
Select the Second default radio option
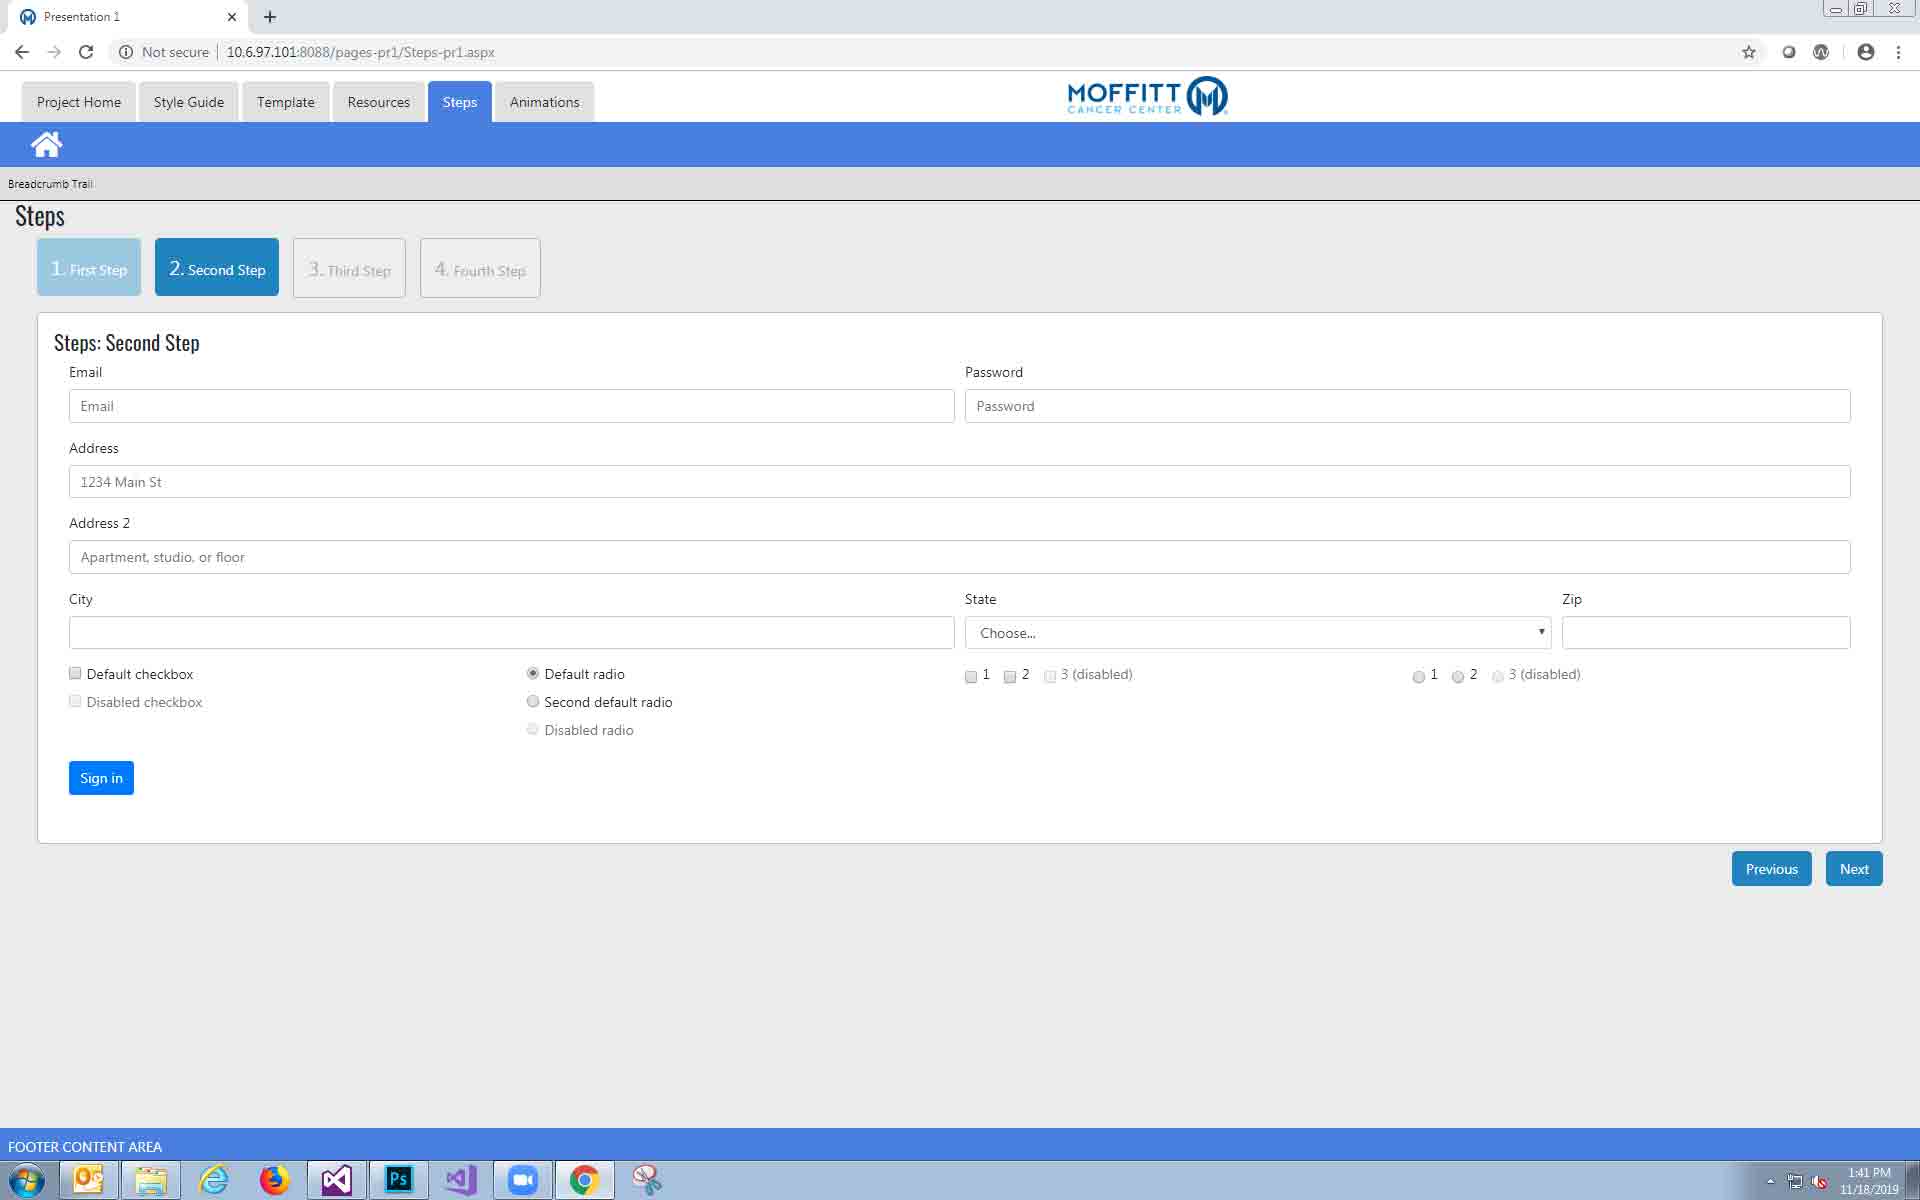tap(533, 702)
